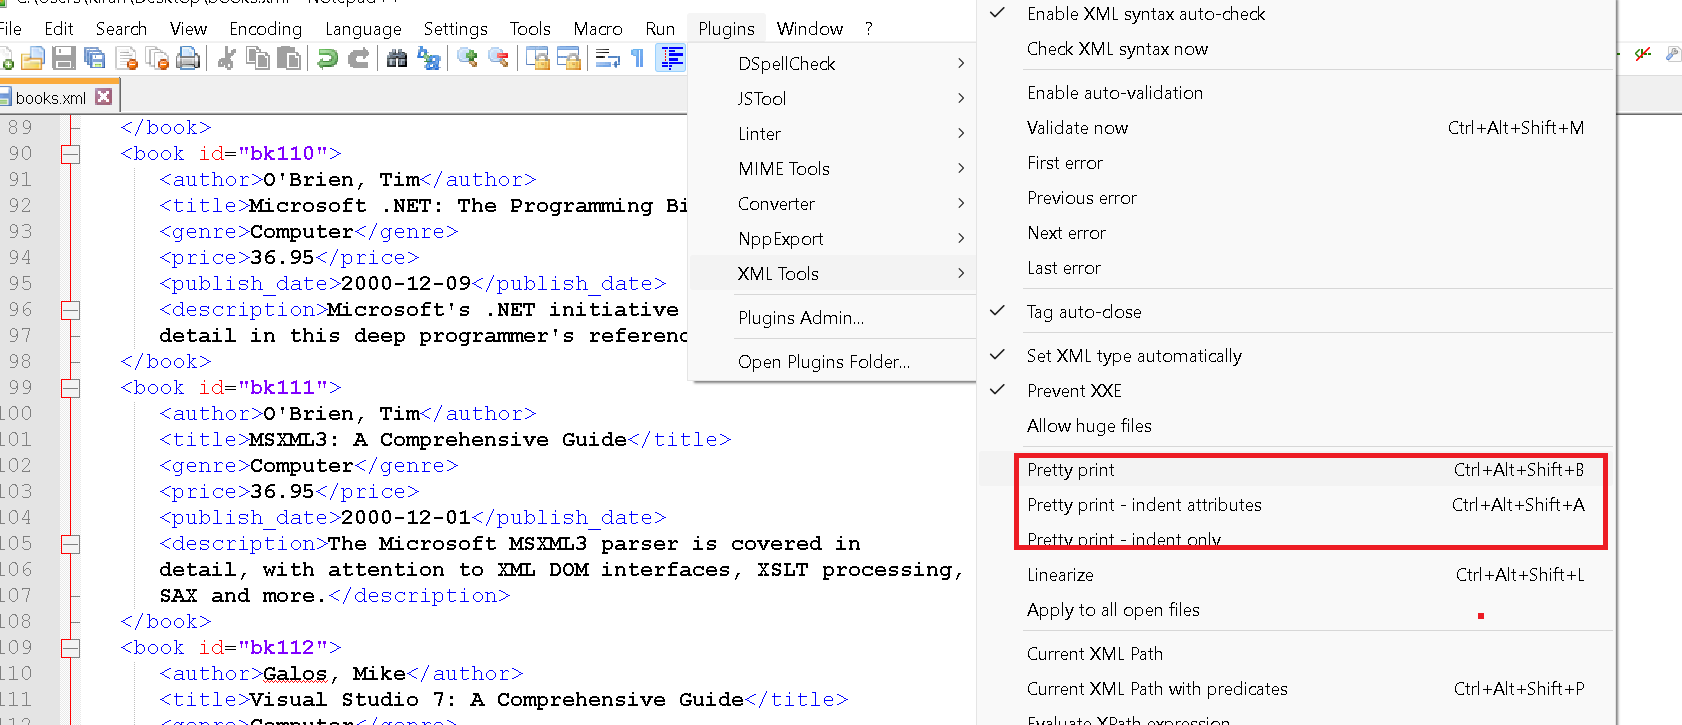The width and height of the screenshot is (1682, 725).
Task: Collapse the fold marker at line 96
Action: [70, 310]
